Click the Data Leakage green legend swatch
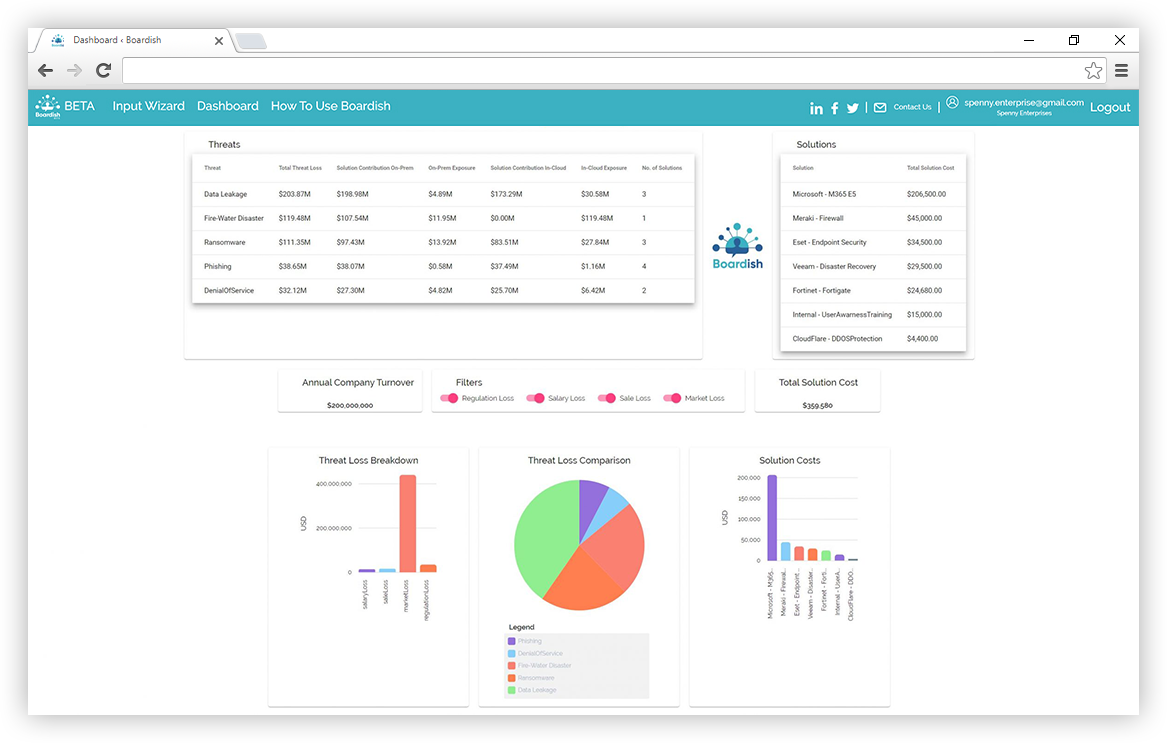The width and height of the screenshot is (1167, 743). point(511,690)
